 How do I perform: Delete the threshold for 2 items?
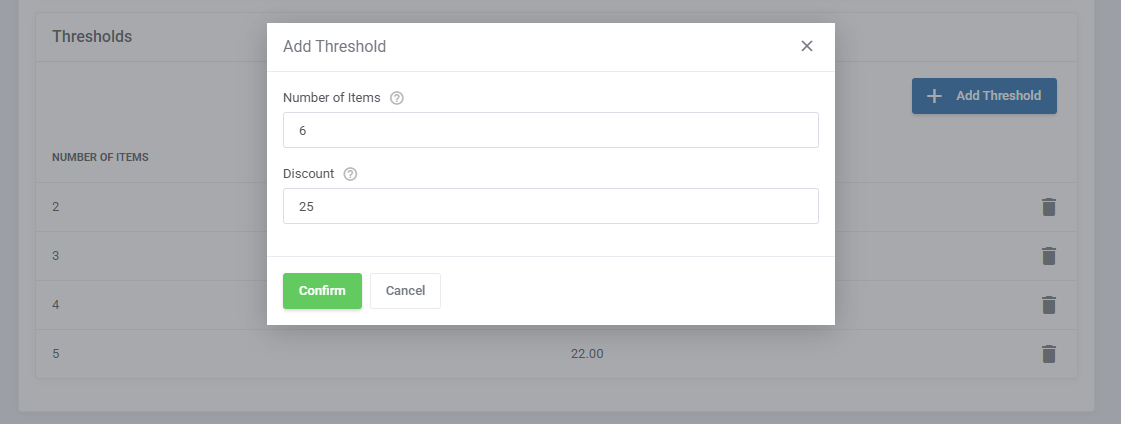[x=1048, y=207]
